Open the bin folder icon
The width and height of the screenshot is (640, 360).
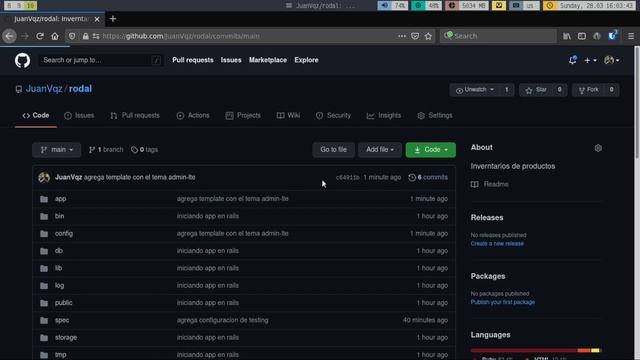pos(44,216)
